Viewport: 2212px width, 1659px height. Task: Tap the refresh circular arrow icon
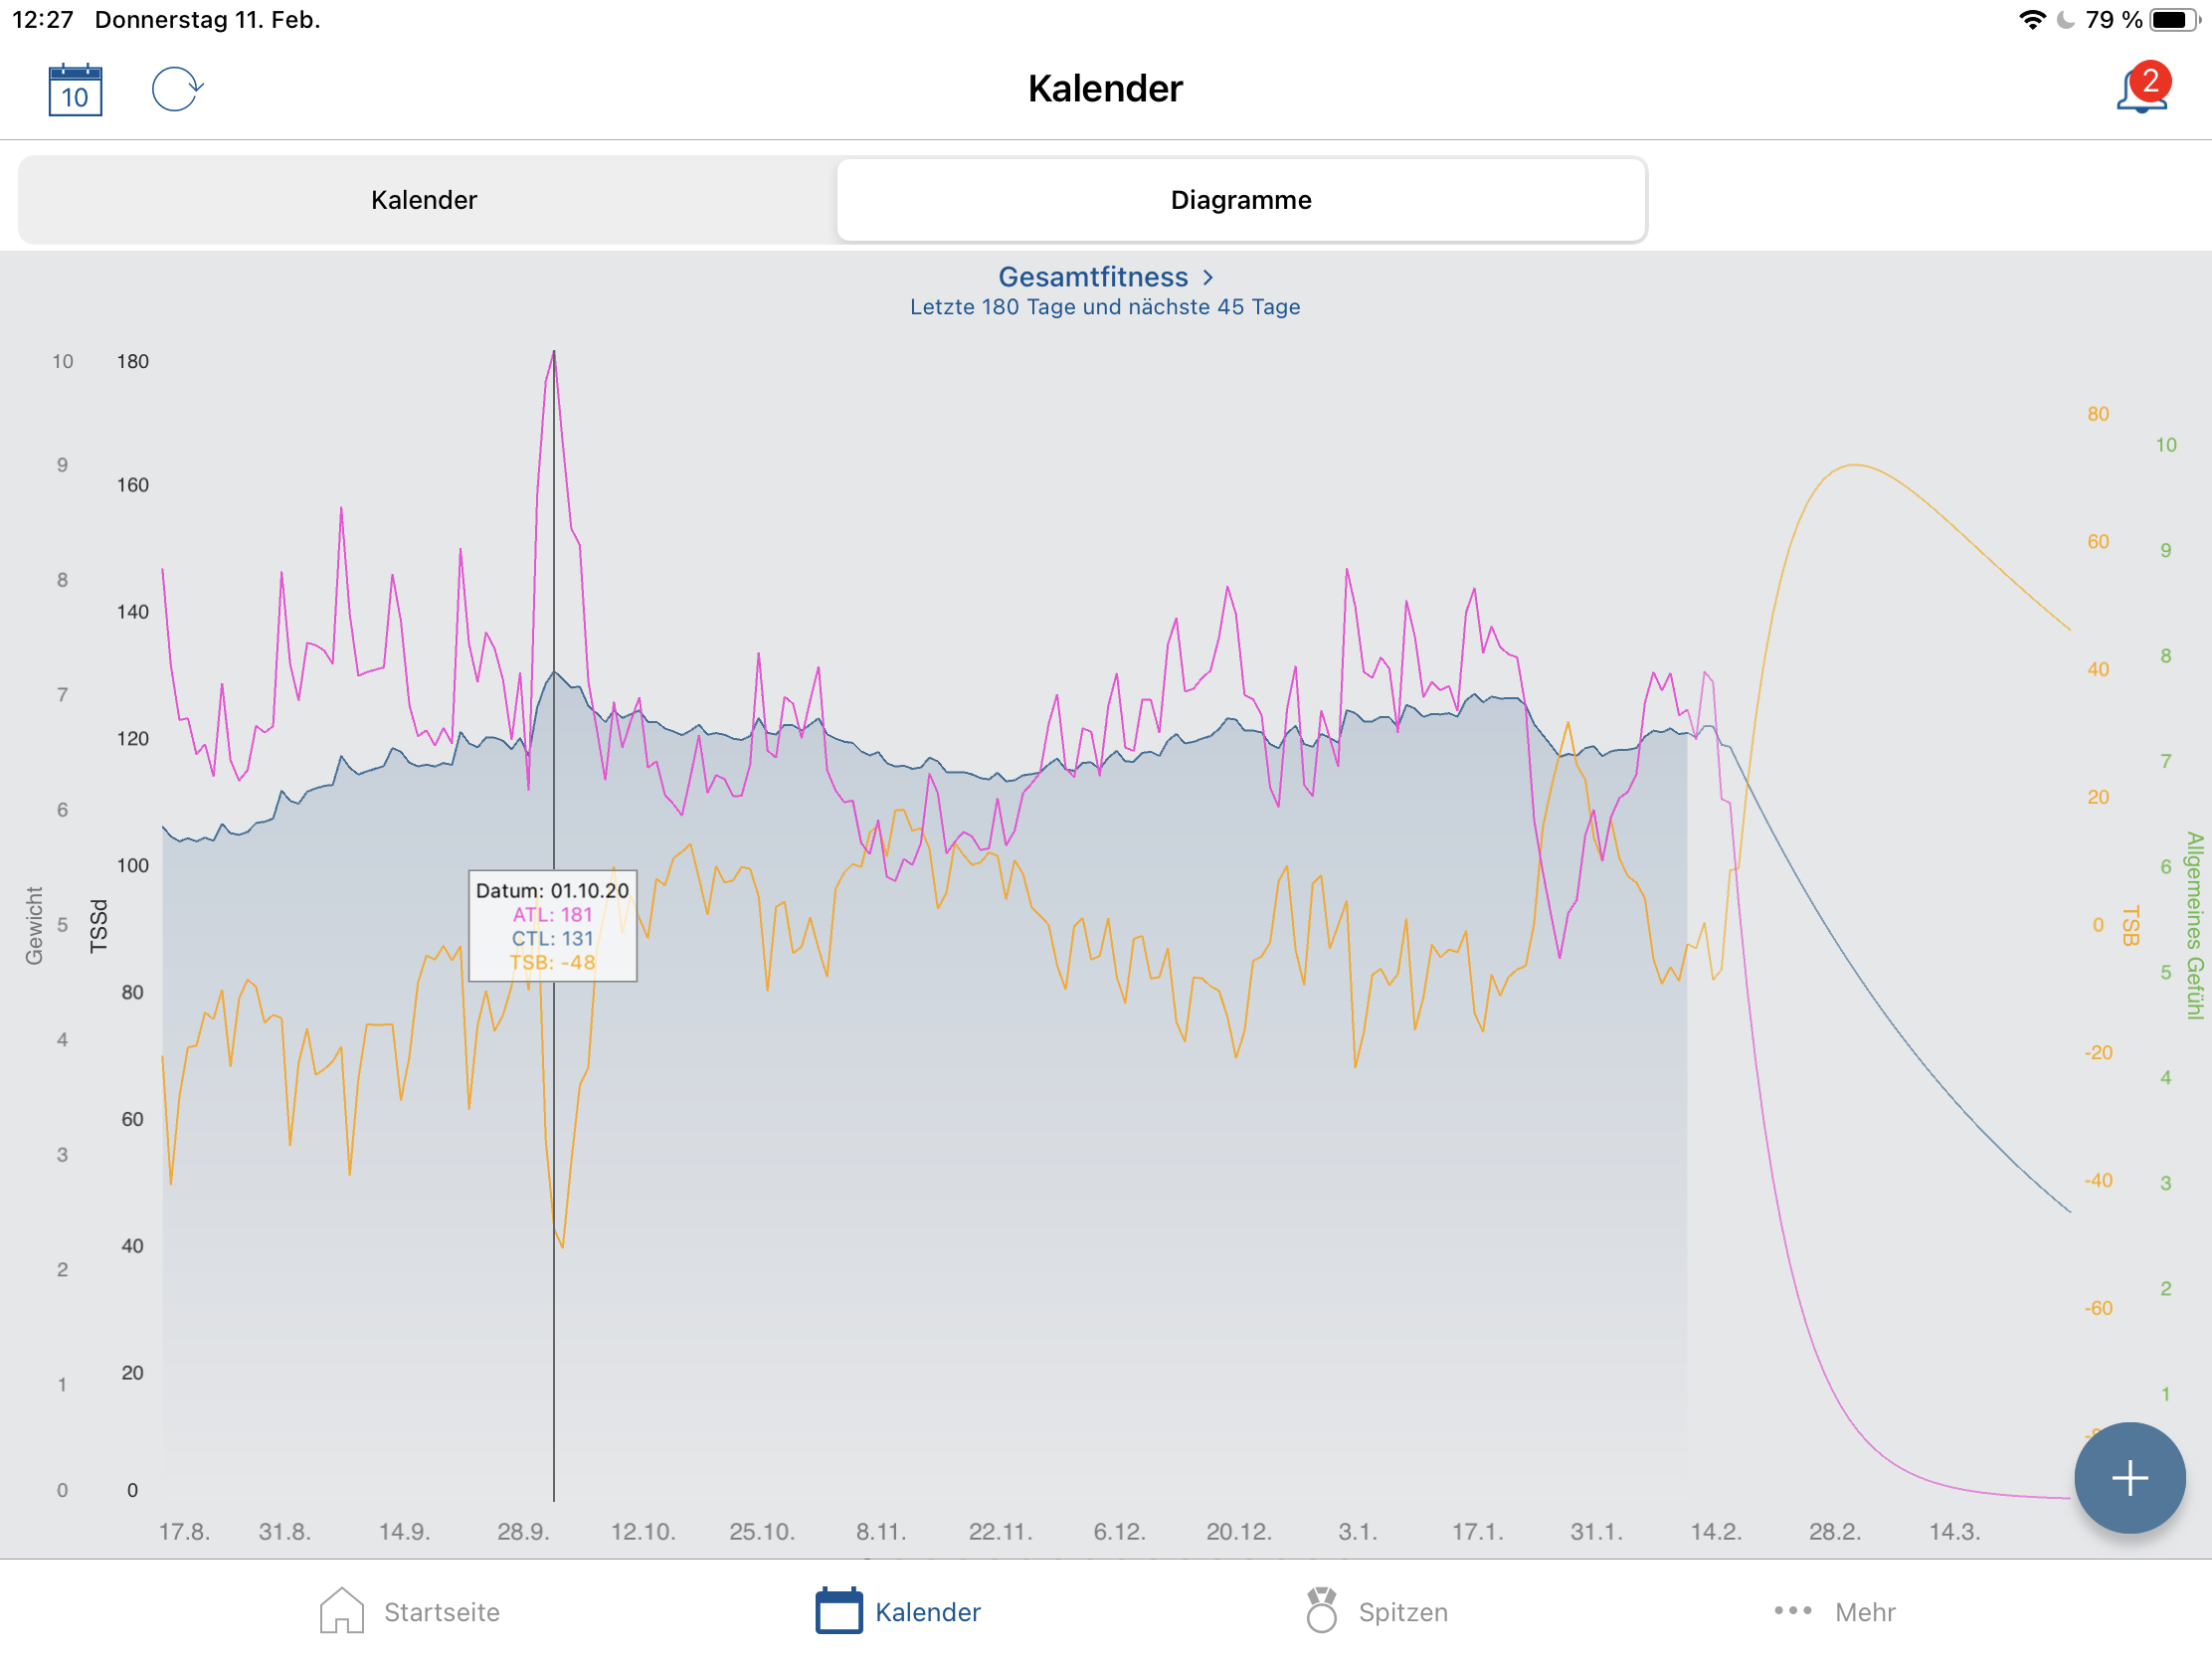[177, 89]
